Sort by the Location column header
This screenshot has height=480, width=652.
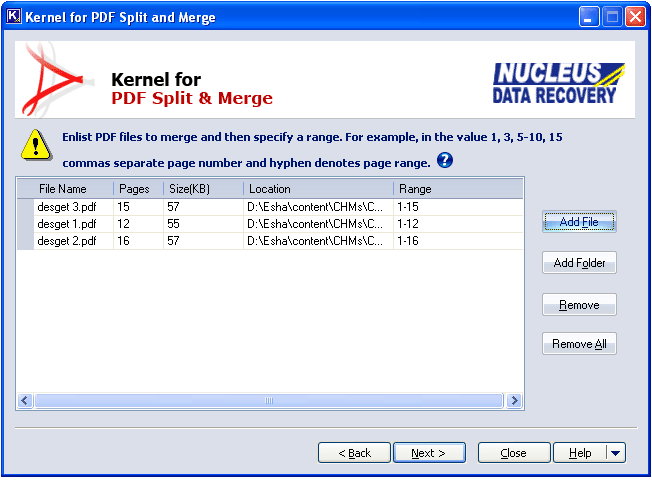coord(319,189)
